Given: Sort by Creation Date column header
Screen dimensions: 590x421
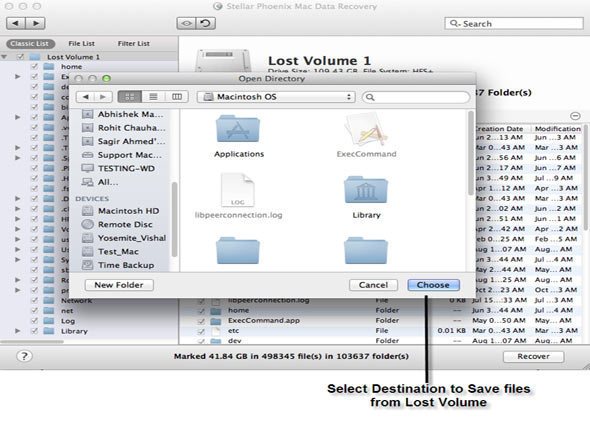Looking at the screenshot, I should pos(503,129).
